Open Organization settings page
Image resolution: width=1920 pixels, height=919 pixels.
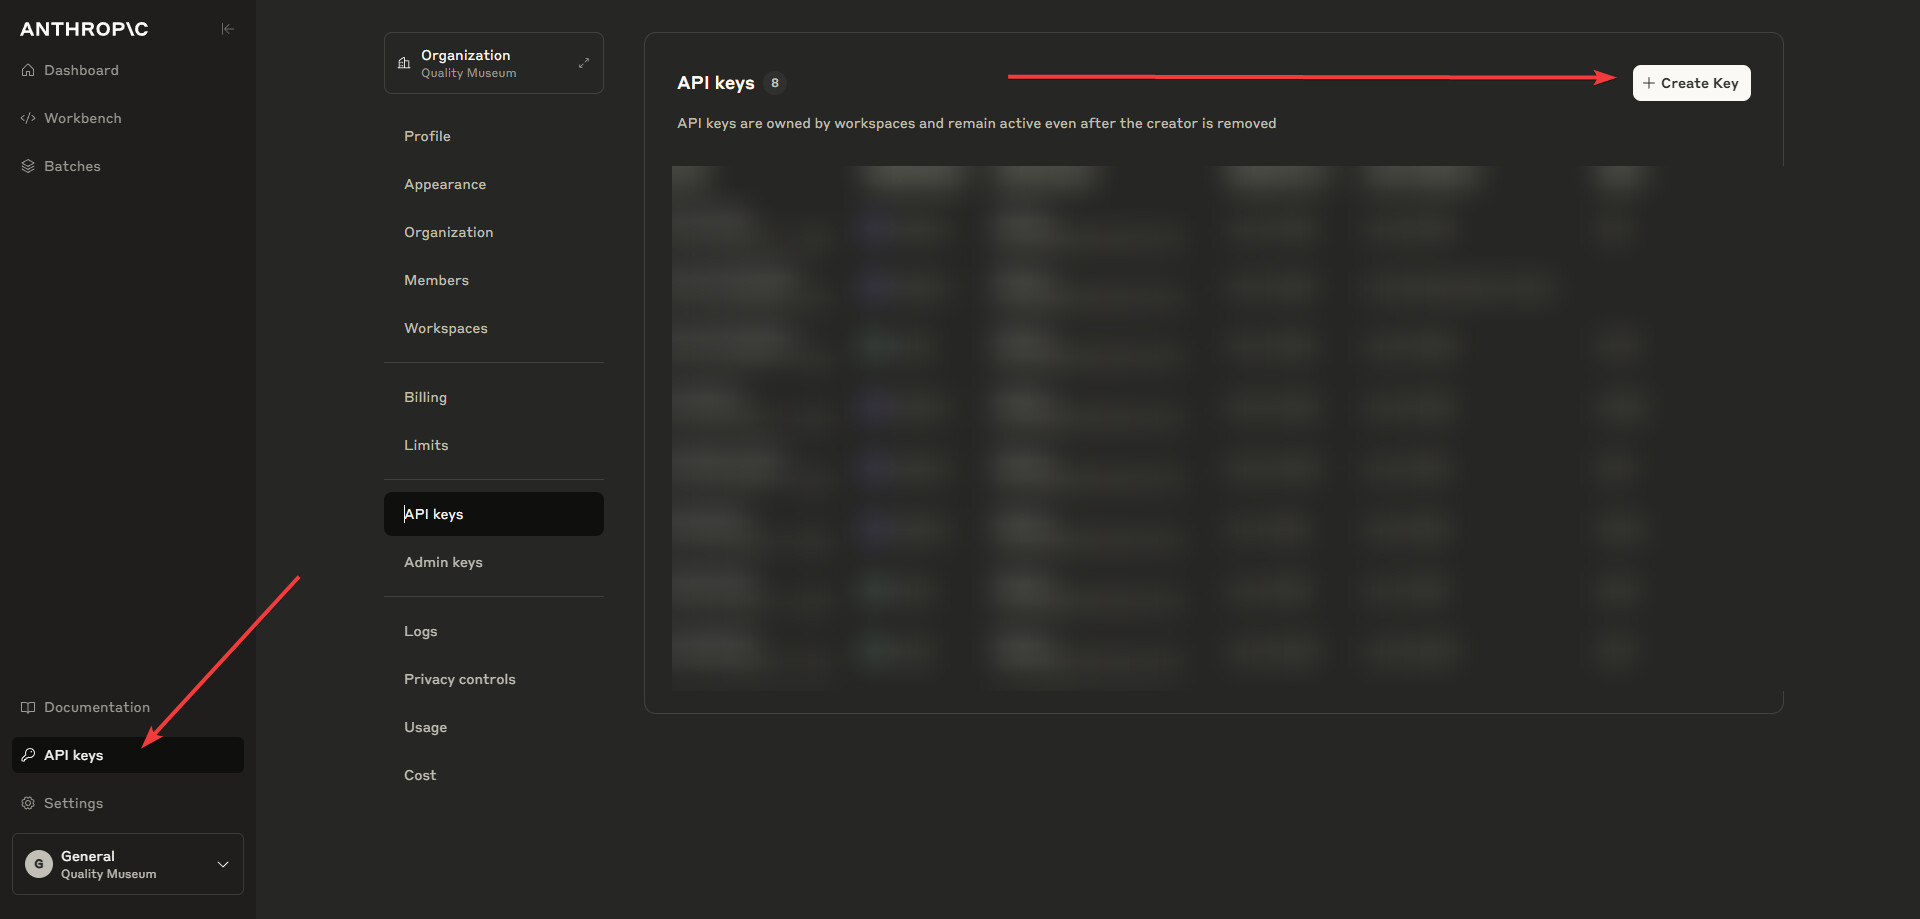pos(494,232)
